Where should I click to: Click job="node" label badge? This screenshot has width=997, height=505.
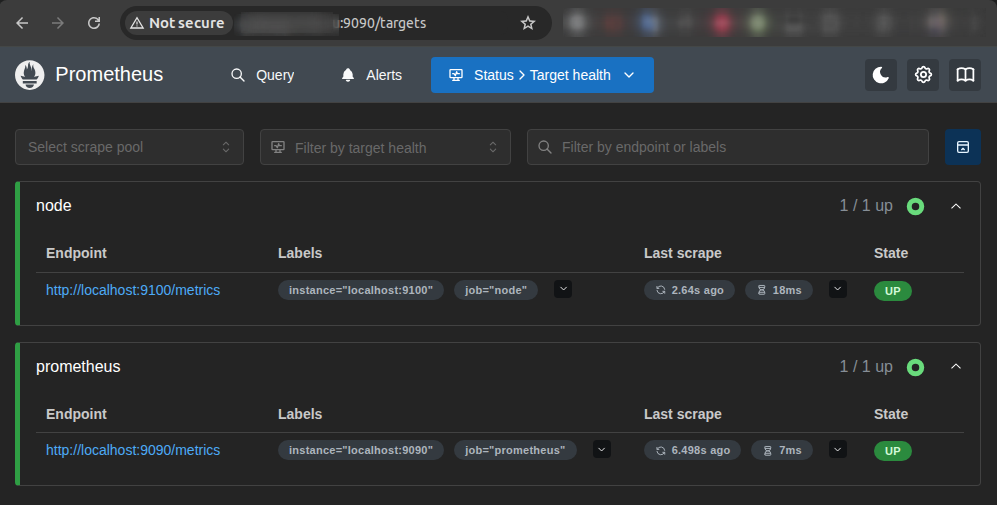click(x=496, y=290)
